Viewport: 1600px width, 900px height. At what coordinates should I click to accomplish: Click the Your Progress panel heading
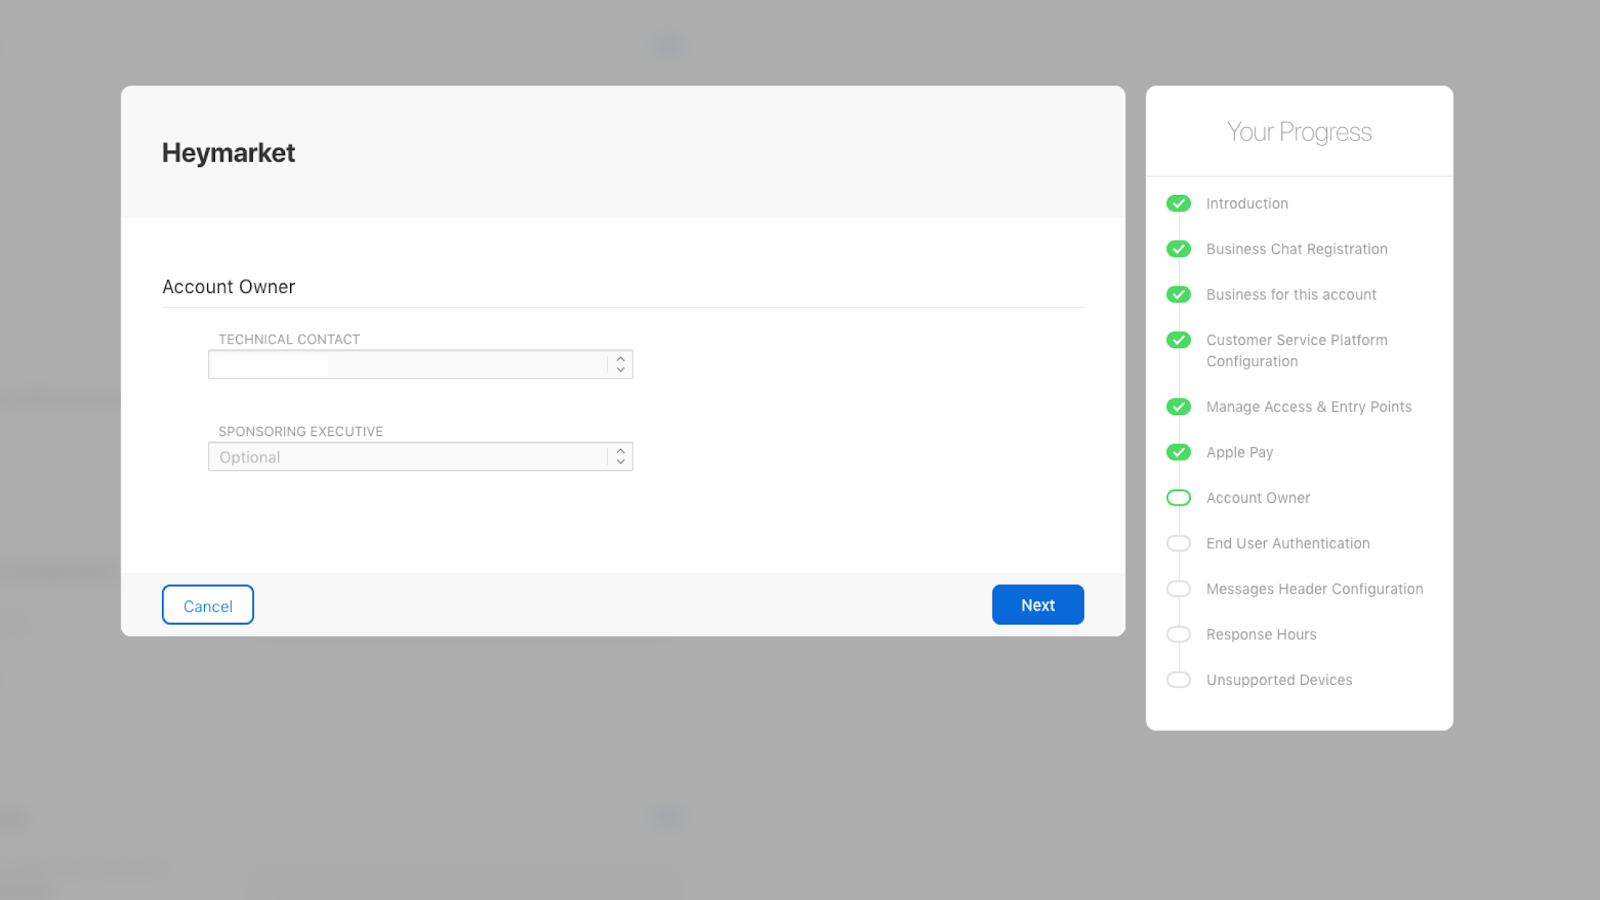tap(1299, 132)
